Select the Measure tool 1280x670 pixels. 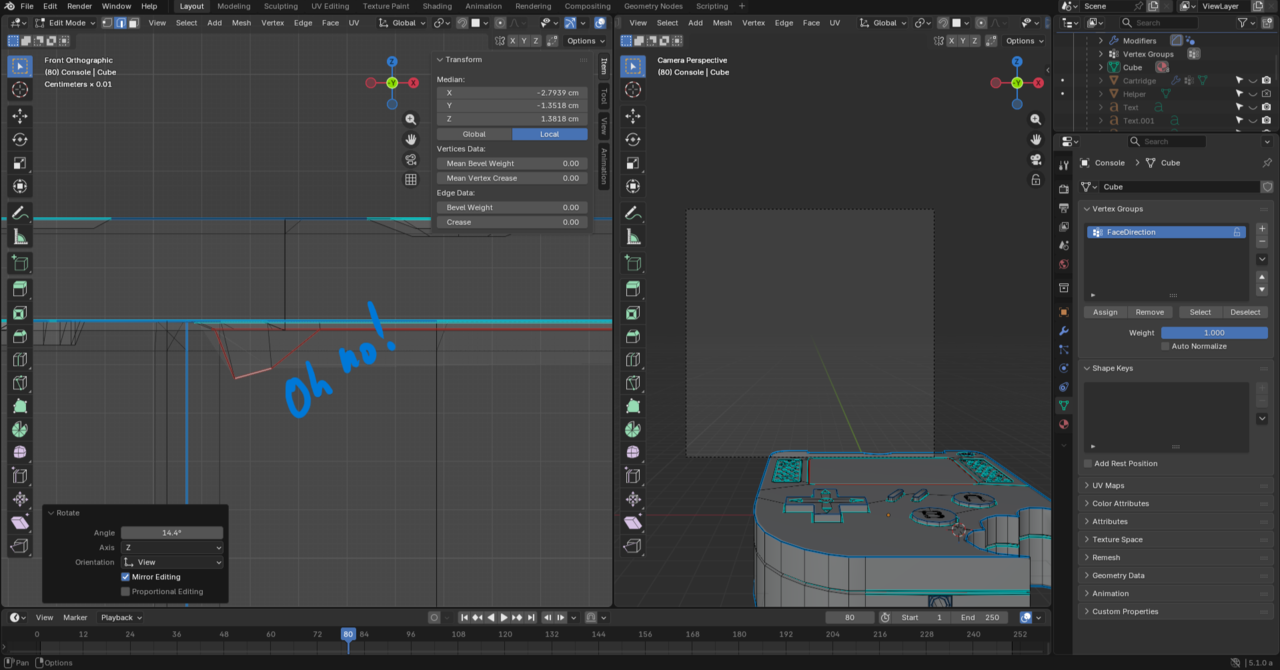(20, 237)
